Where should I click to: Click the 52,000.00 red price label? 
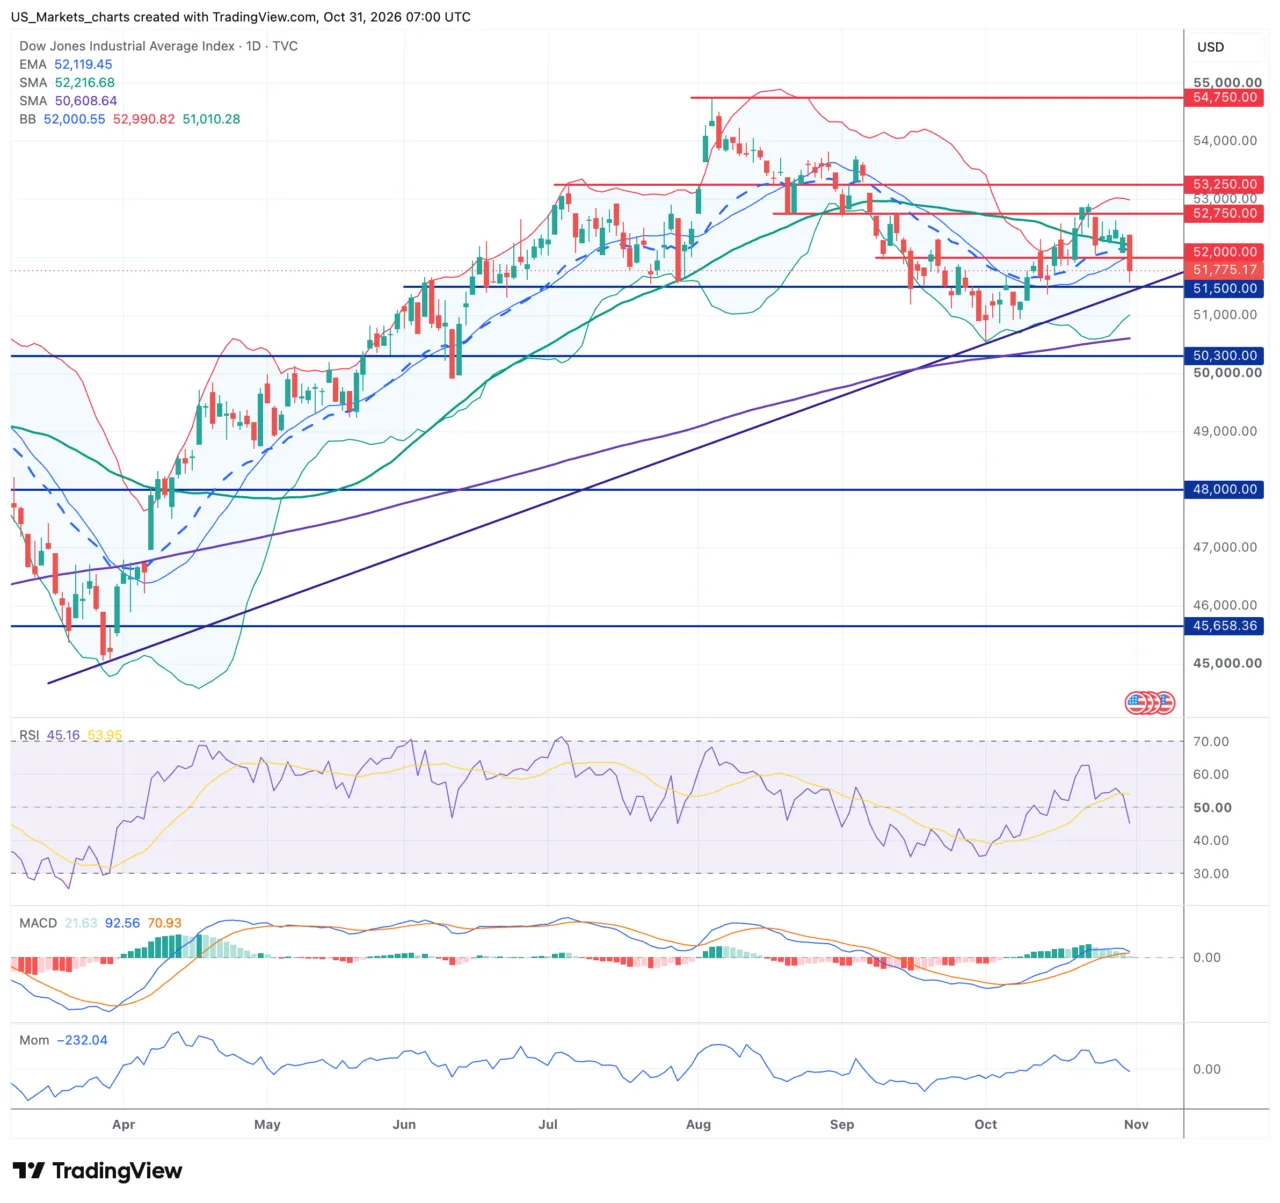pos(1224,252)
